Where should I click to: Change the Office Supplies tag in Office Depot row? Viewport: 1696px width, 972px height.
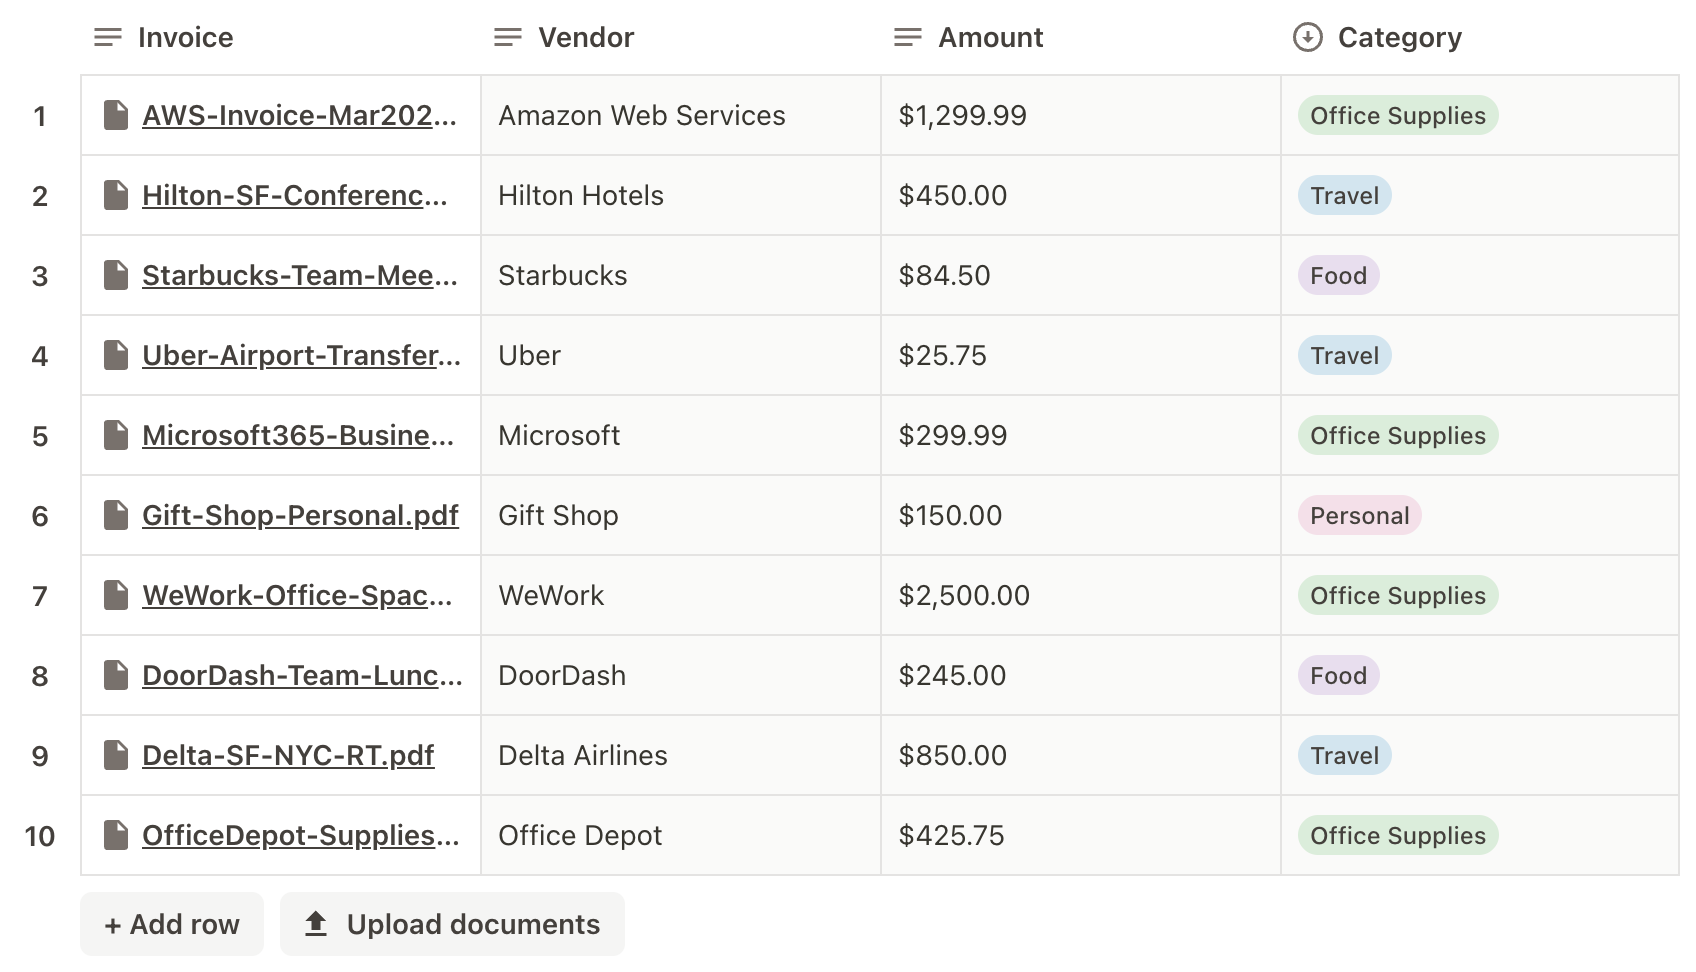pos(1398,835)
